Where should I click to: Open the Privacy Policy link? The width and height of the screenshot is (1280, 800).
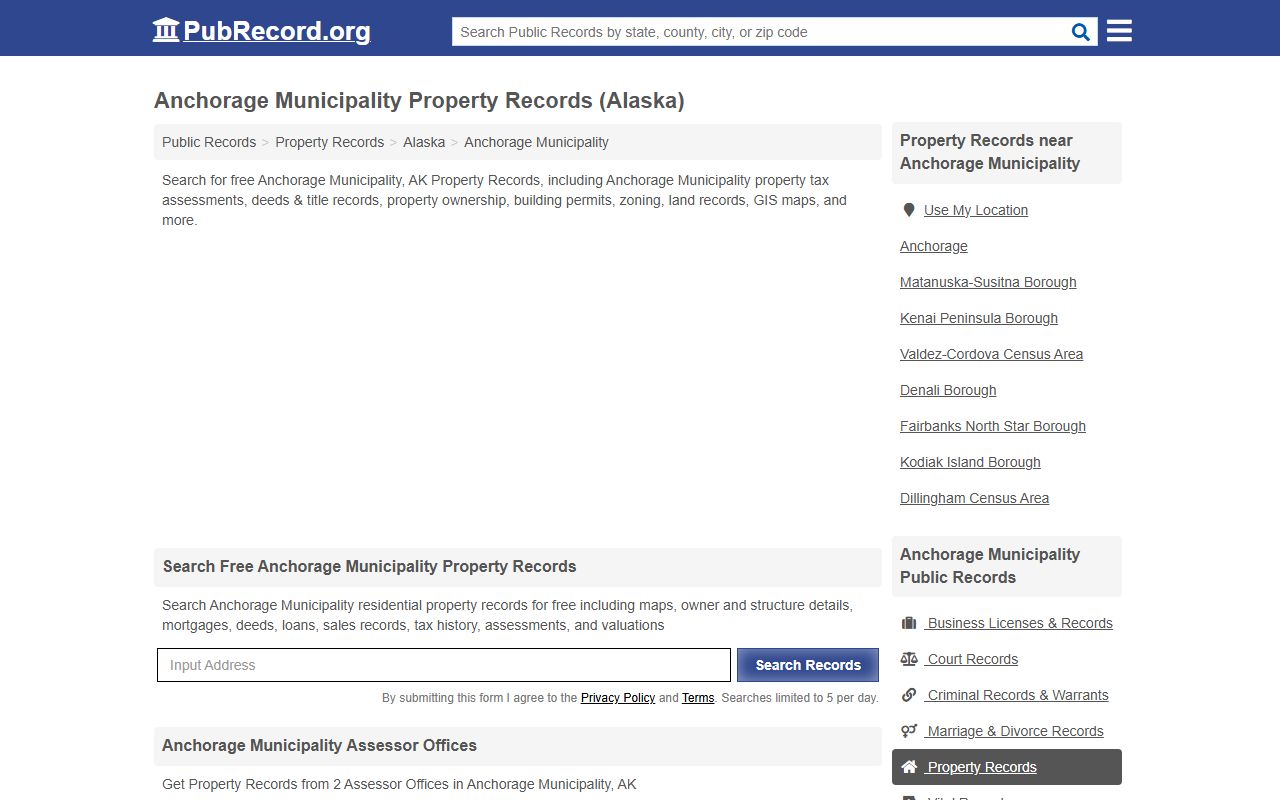(x=618, y=698)
